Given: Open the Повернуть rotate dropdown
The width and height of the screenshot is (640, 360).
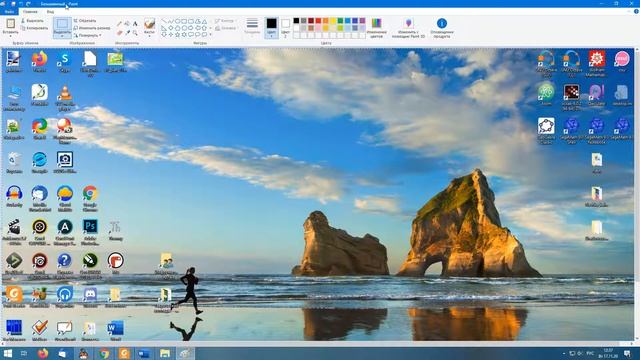Looking at the screenshot, I should click(x=88, y=36).
